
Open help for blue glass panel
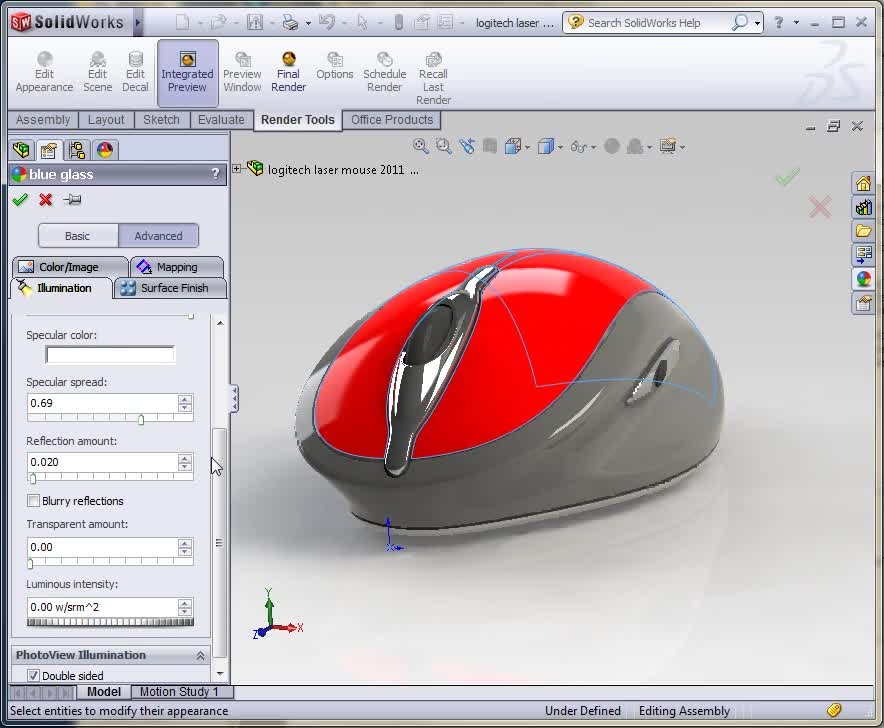click(215, 174)
